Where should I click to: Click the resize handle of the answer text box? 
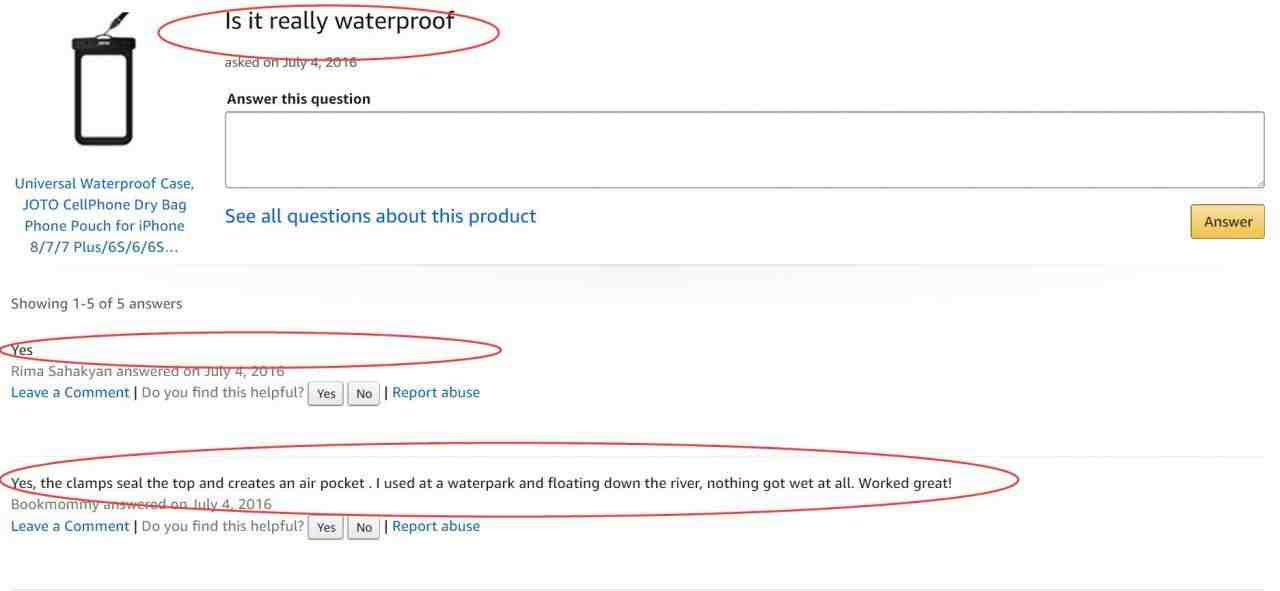click(x=1259, y=183)
